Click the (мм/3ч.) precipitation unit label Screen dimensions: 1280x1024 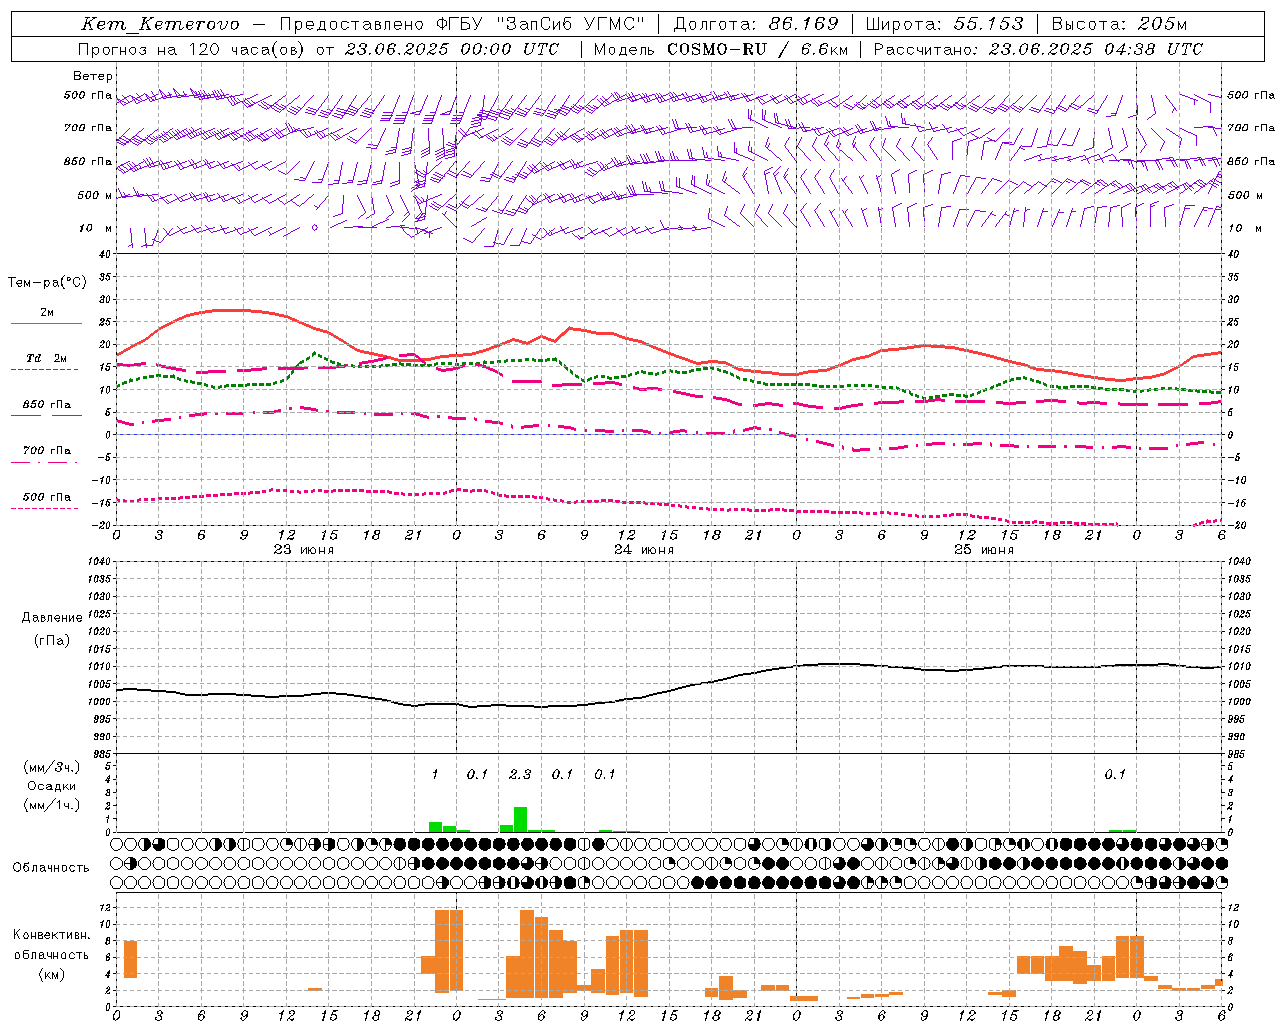pyautogui.click(x=52, y=768)
